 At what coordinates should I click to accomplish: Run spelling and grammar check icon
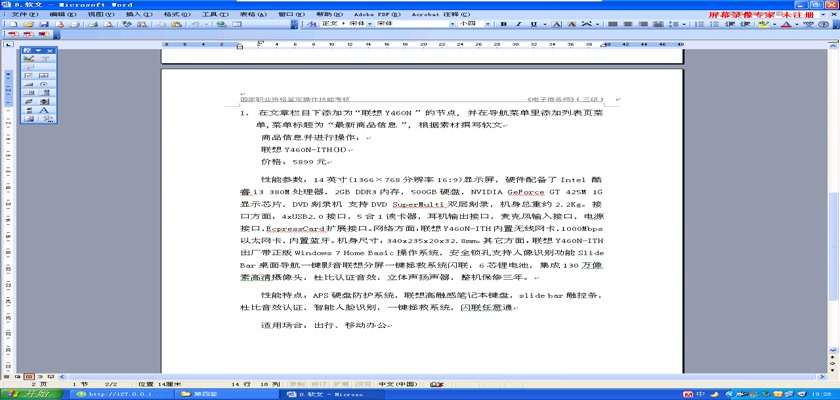pyautogui.click(x=127, y=24)
